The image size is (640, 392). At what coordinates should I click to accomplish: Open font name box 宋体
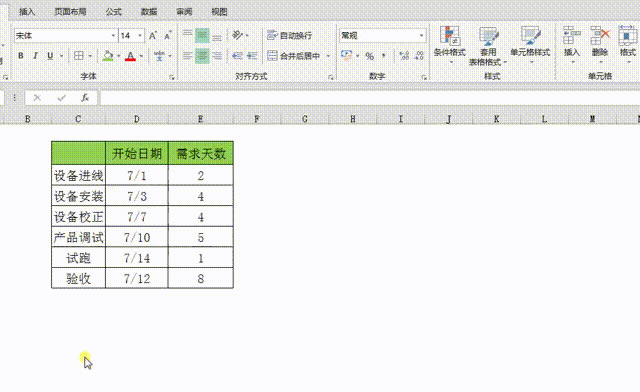66,36
